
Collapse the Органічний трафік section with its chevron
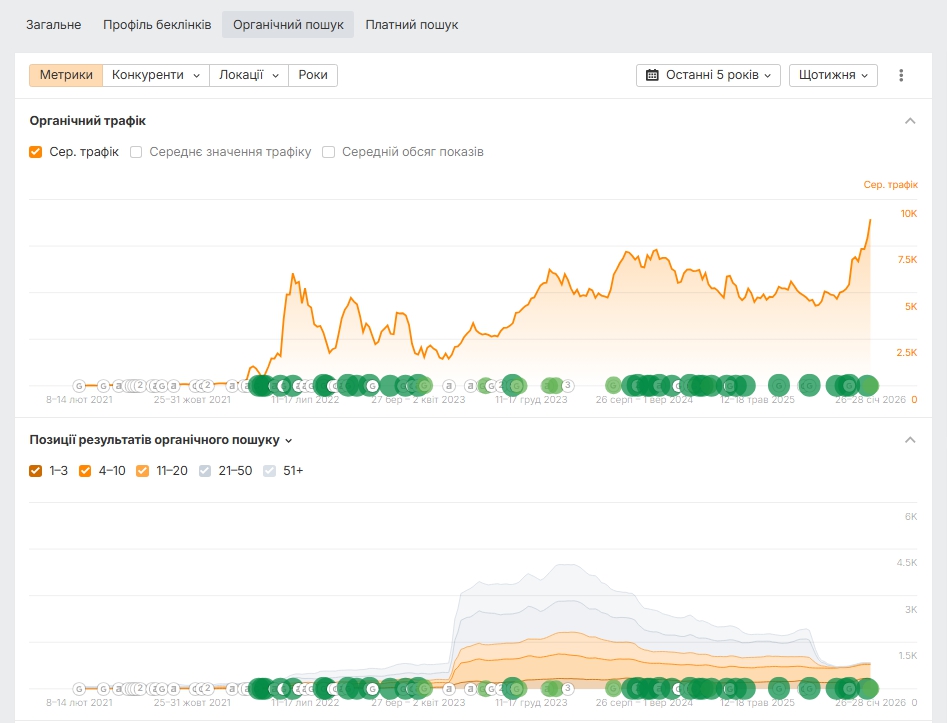(x=910, y=121)
